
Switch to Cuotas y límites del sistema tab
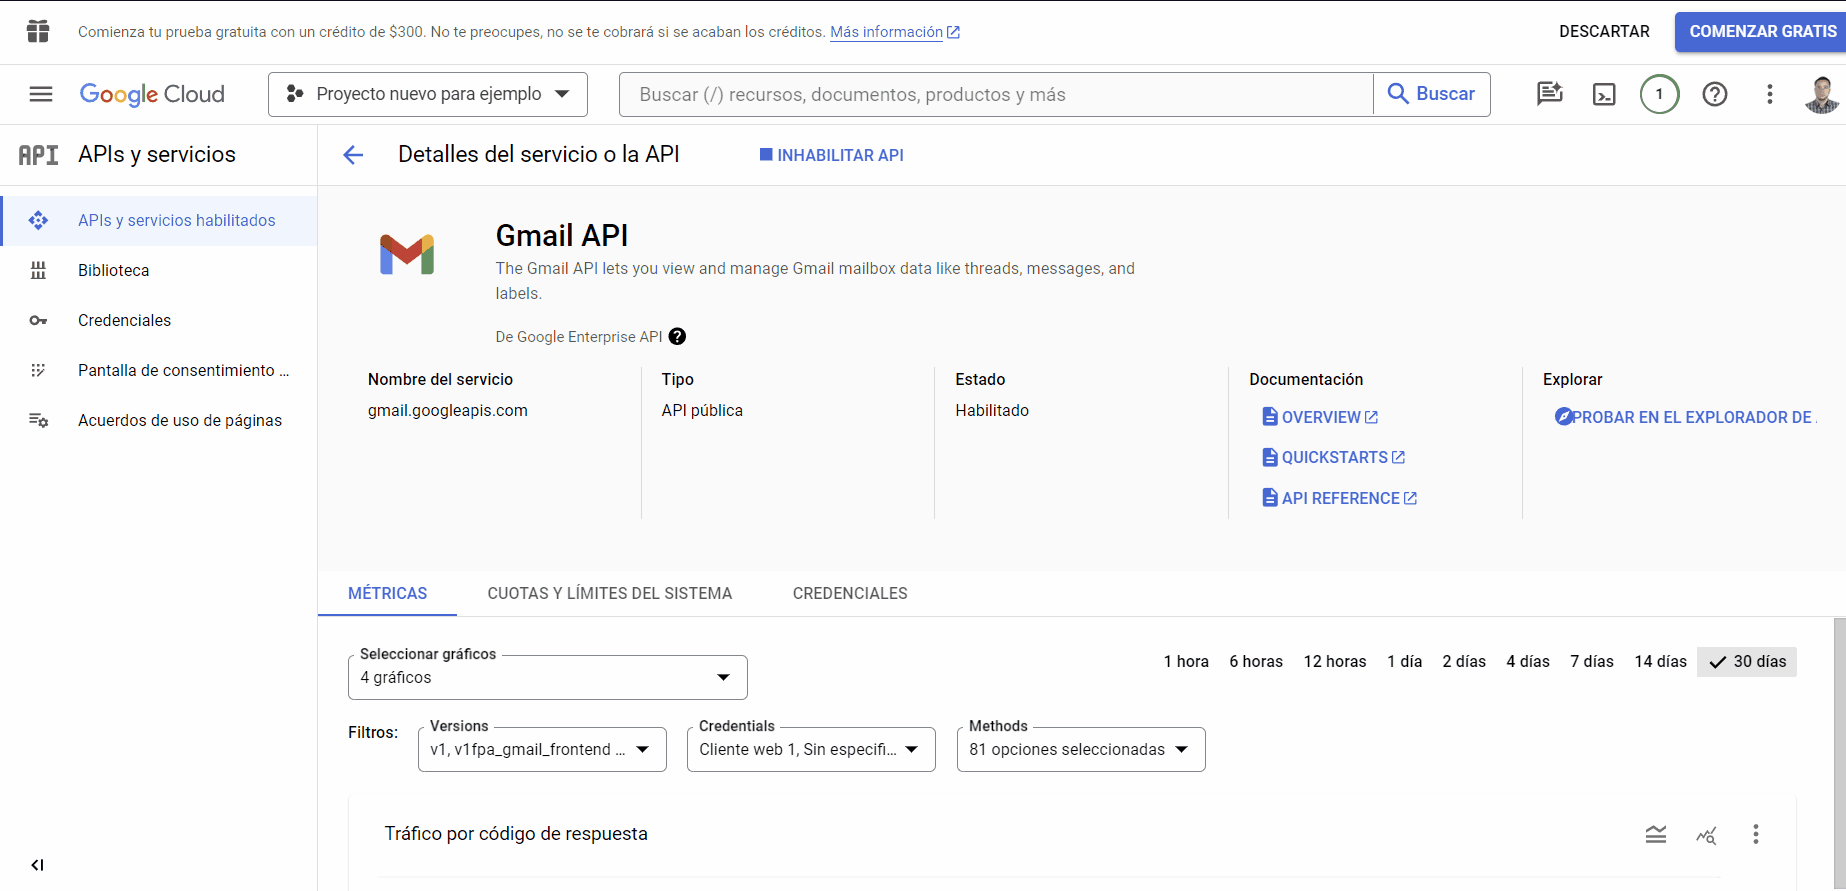tap(609, 593)
